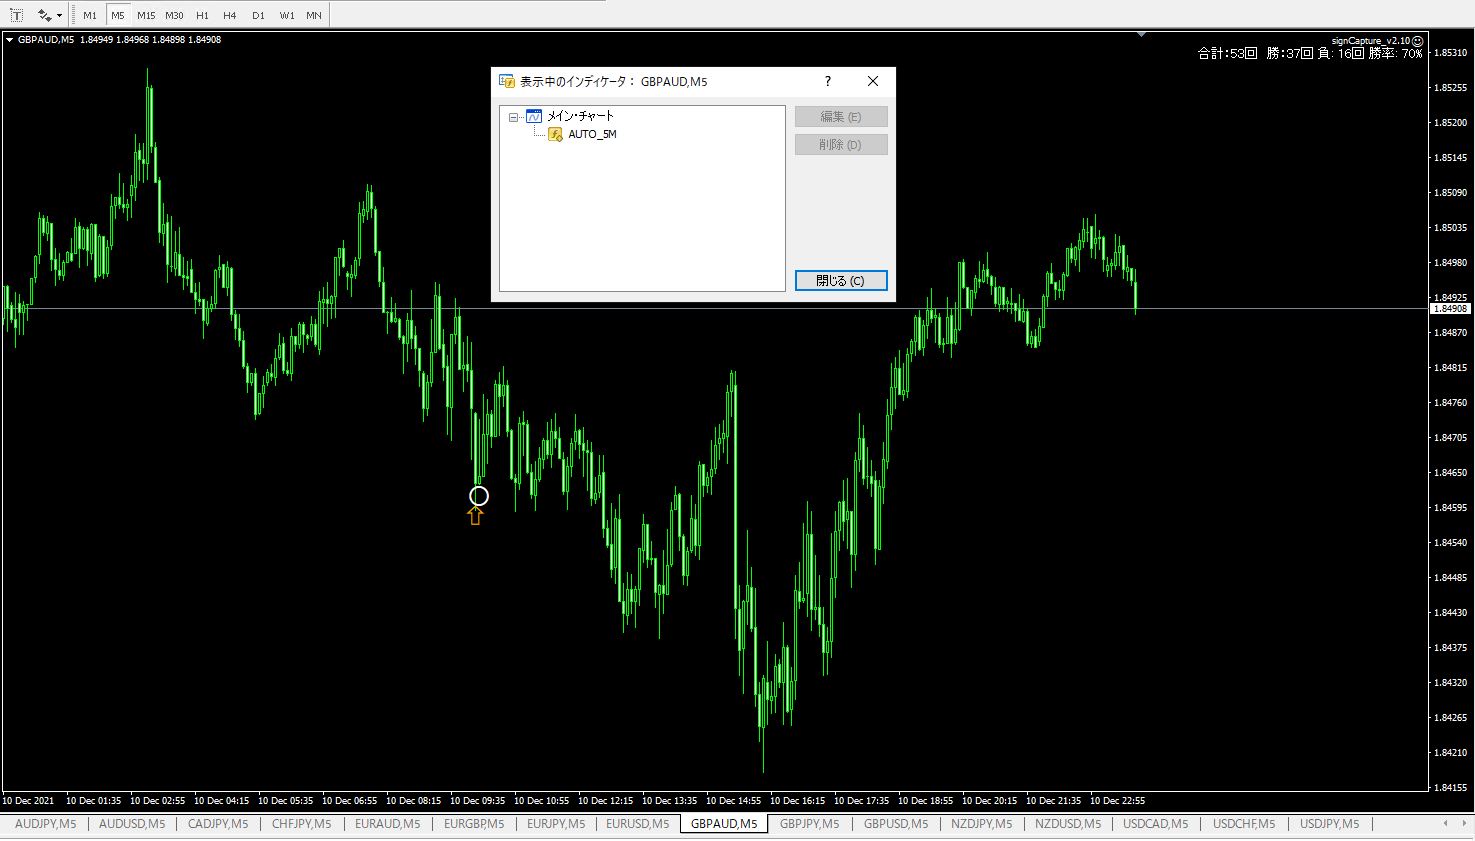The height and width of the screenshot is (841, 1475).
Task: Click the indicators dialog title icon
Action: point(507,81)
